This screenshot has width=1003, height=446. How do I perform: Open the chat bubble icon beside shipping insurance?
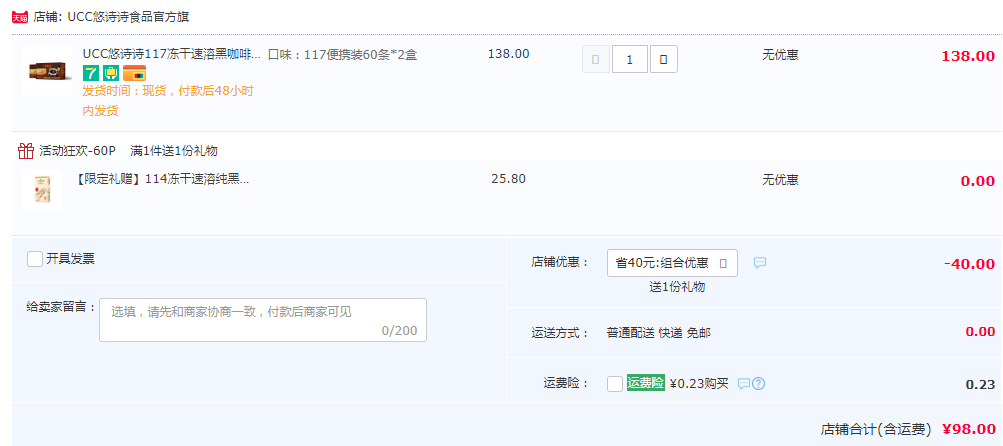point(743,383)
